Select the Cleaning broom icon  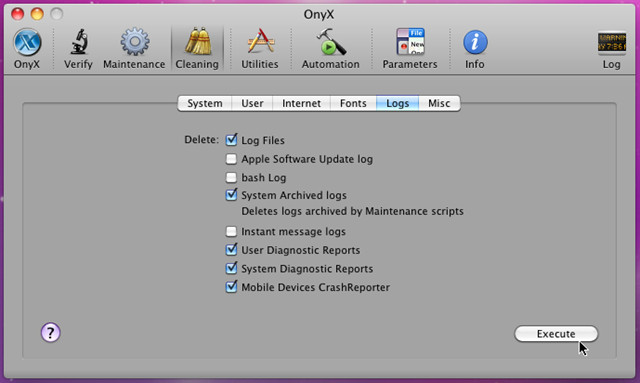tap(198, 42)
